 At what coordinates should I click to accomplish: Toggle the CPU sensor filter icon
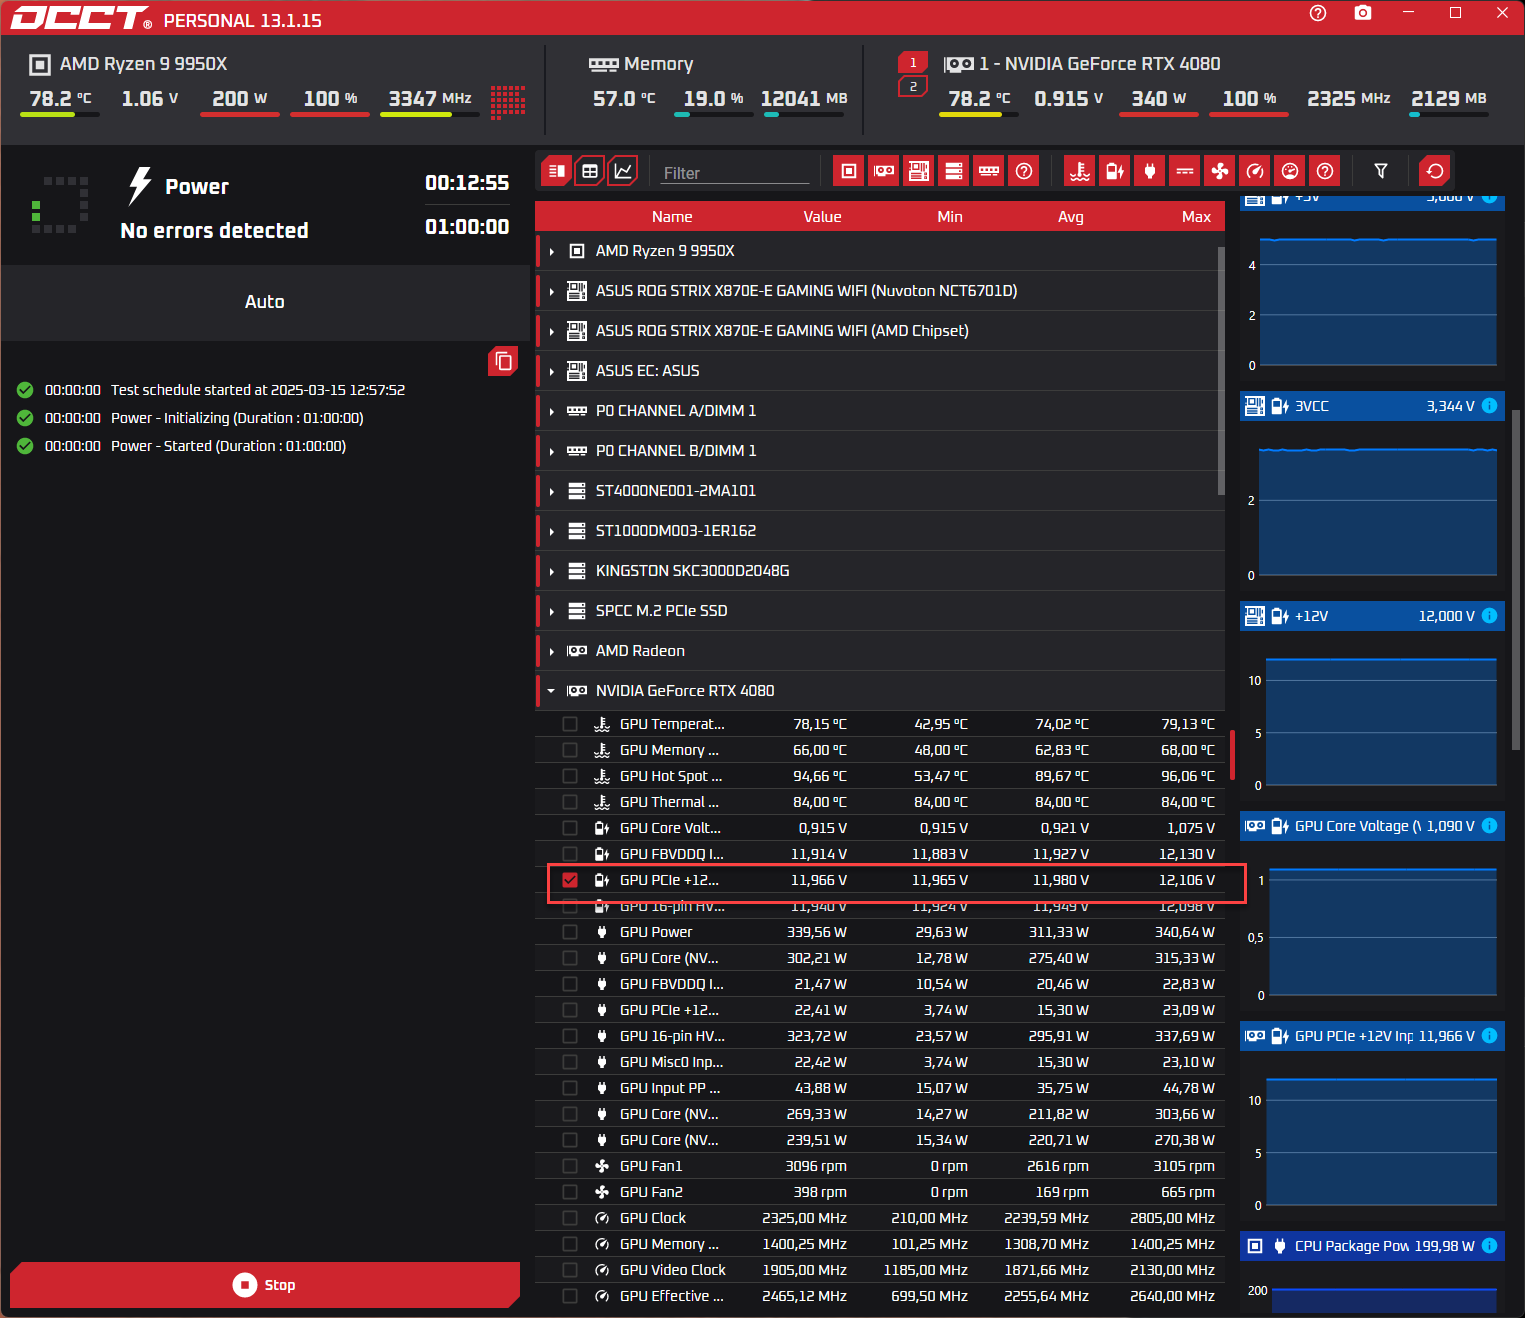848,171
